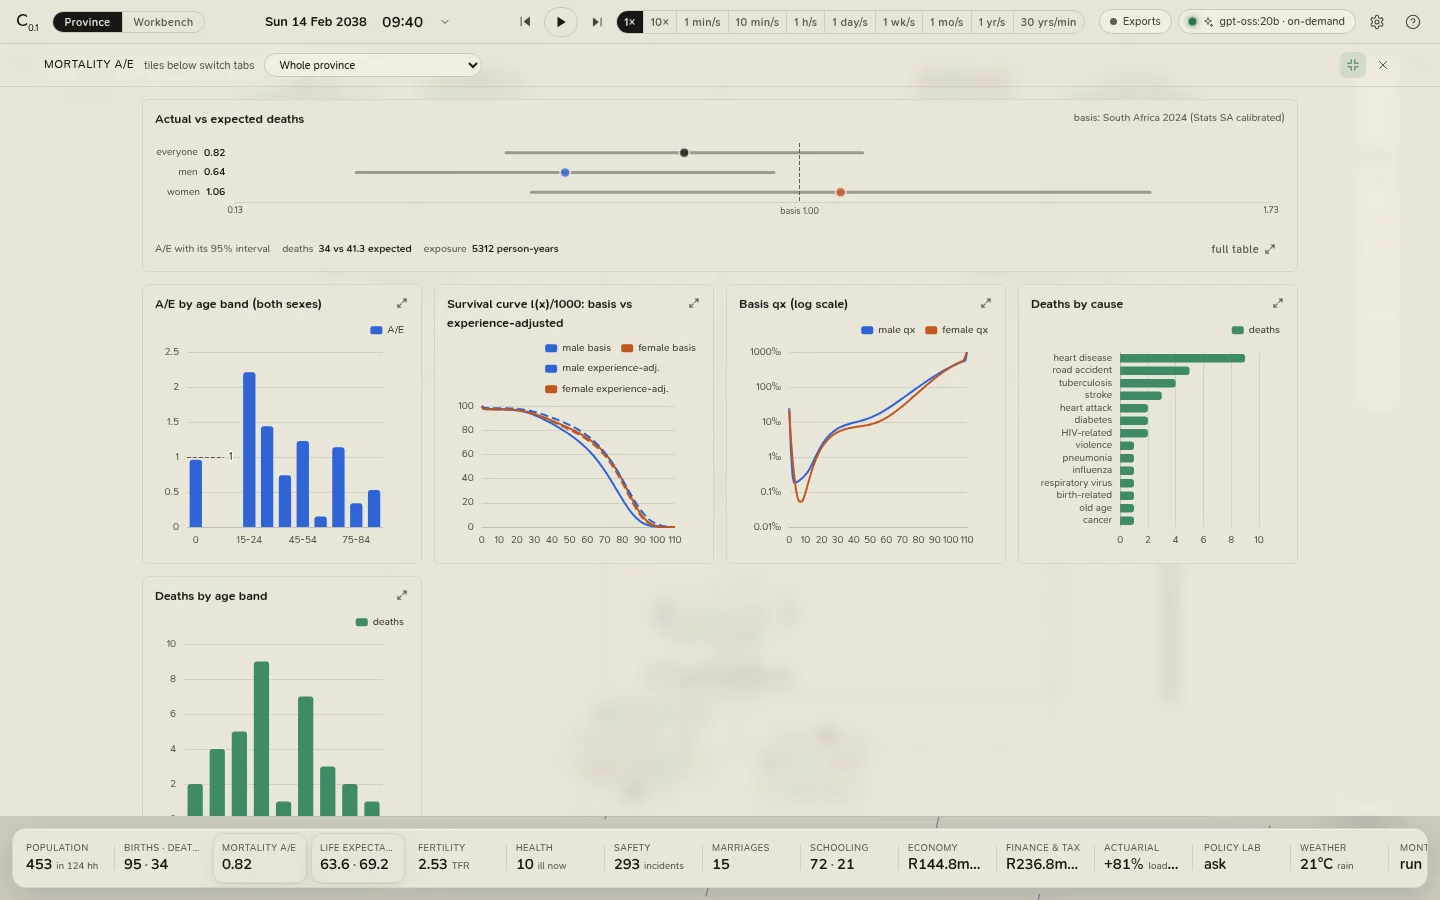This screenshot has height=900, width=1440.
Task: Select the Population tile
Action: click(62, 857)
